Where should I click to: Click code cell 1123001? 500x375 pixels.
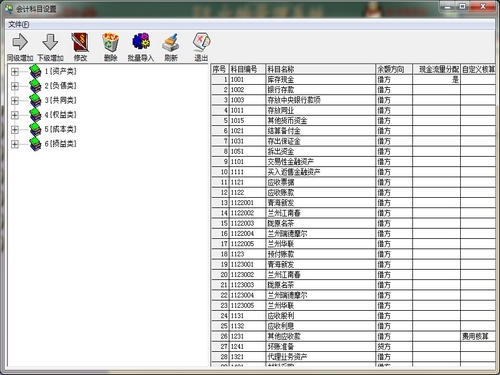(247, 265)
